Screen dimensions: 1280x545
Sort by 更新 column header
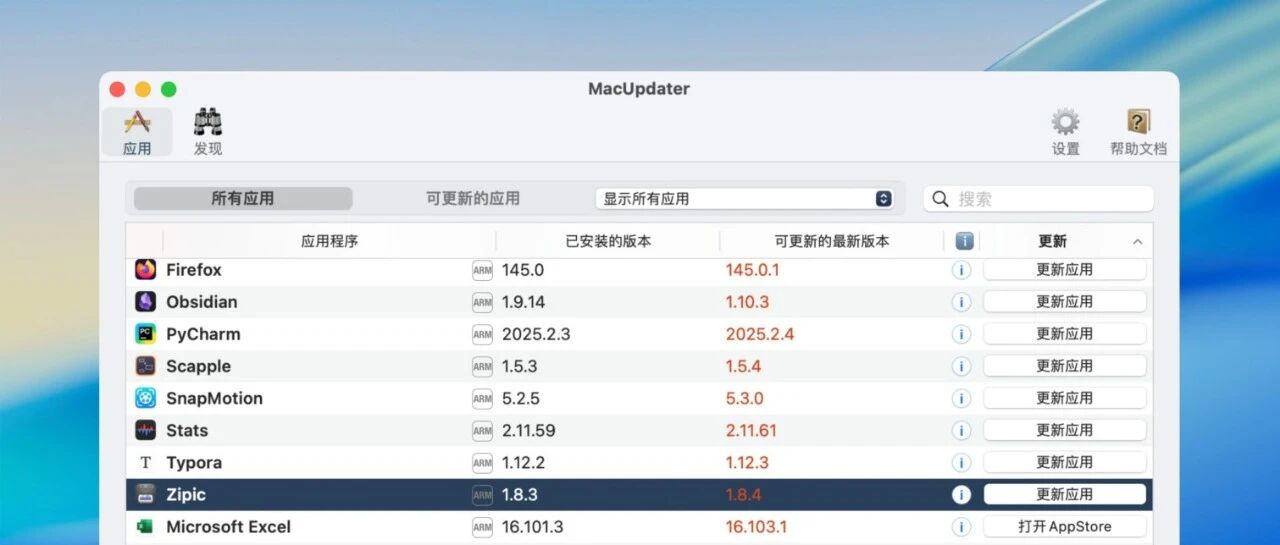pyautogui.click(x=1052, y=241)
